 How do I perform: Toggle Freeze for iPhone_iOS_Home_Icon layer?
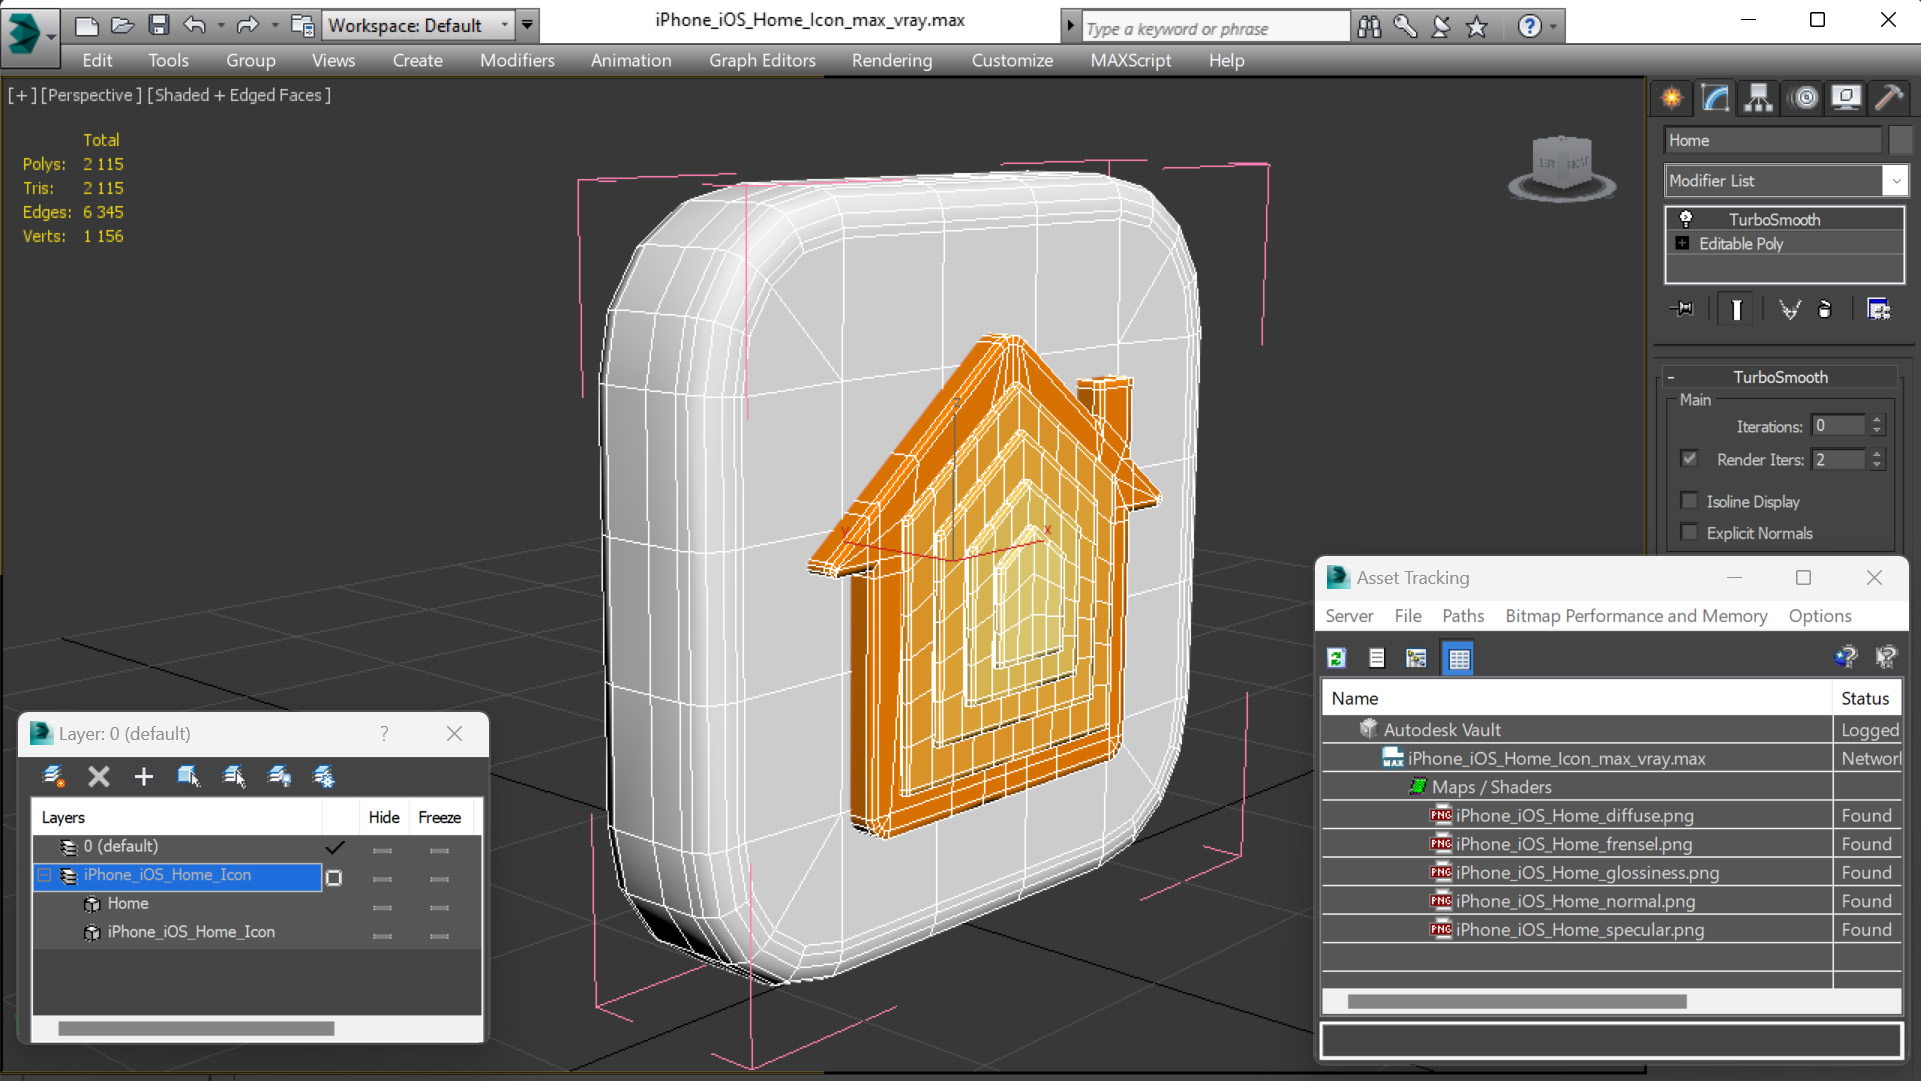[x=439, y=879]
